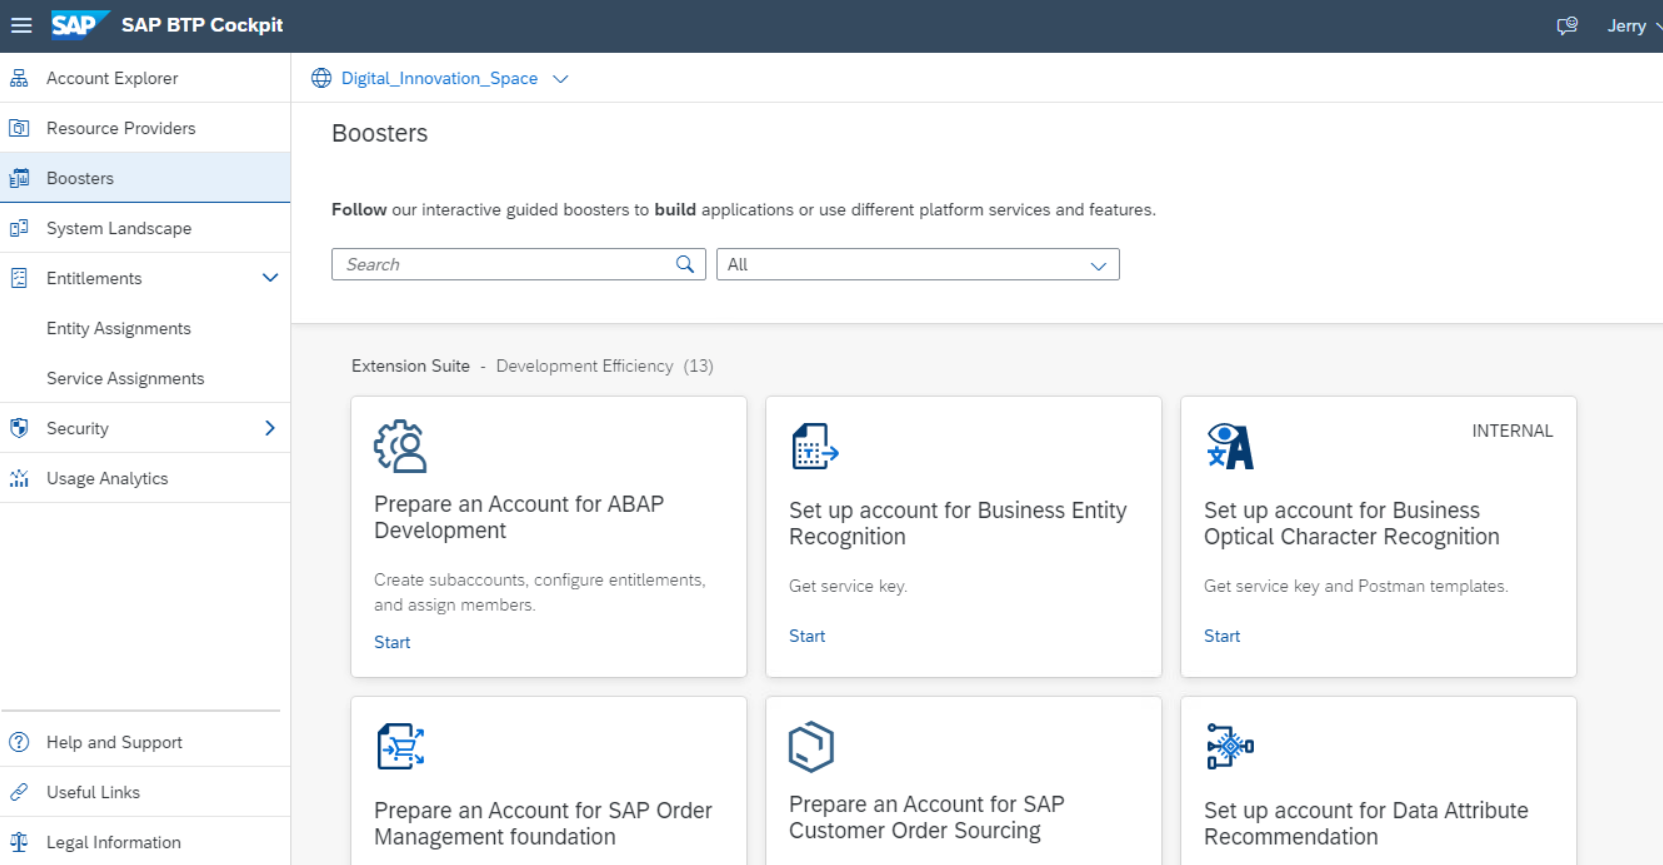
Task: Click the ABAP Development booster icon
Action: tap(400, 446)
